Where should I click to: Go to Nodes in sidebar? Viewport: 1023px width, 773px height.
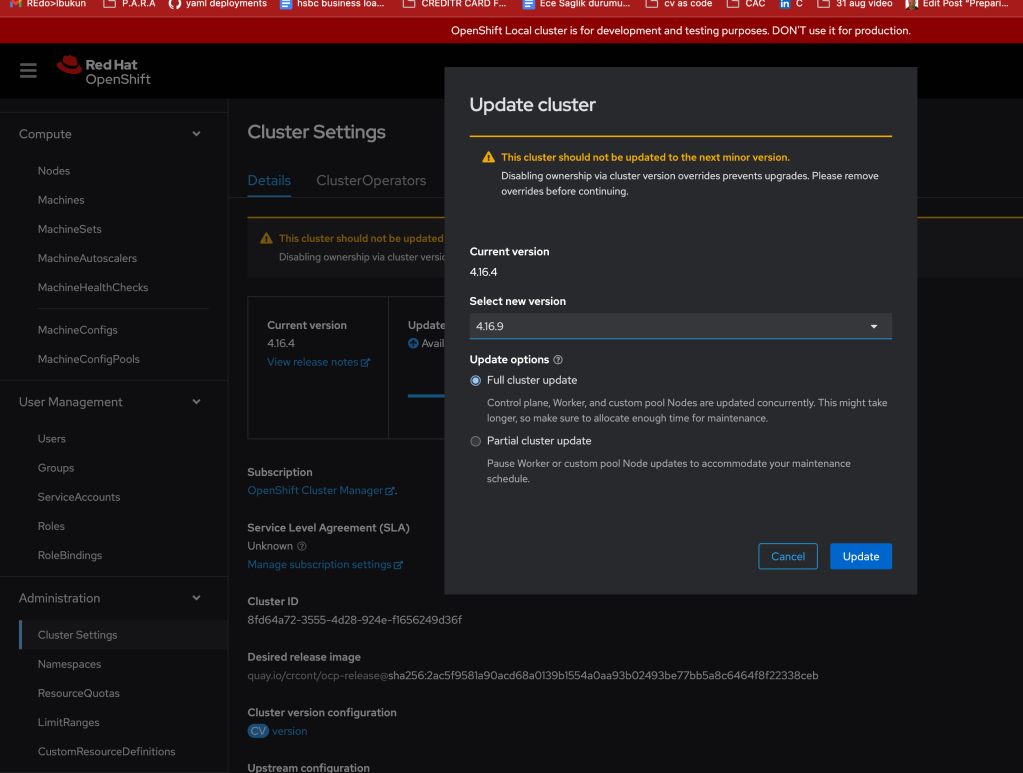[x=53, y=171]
